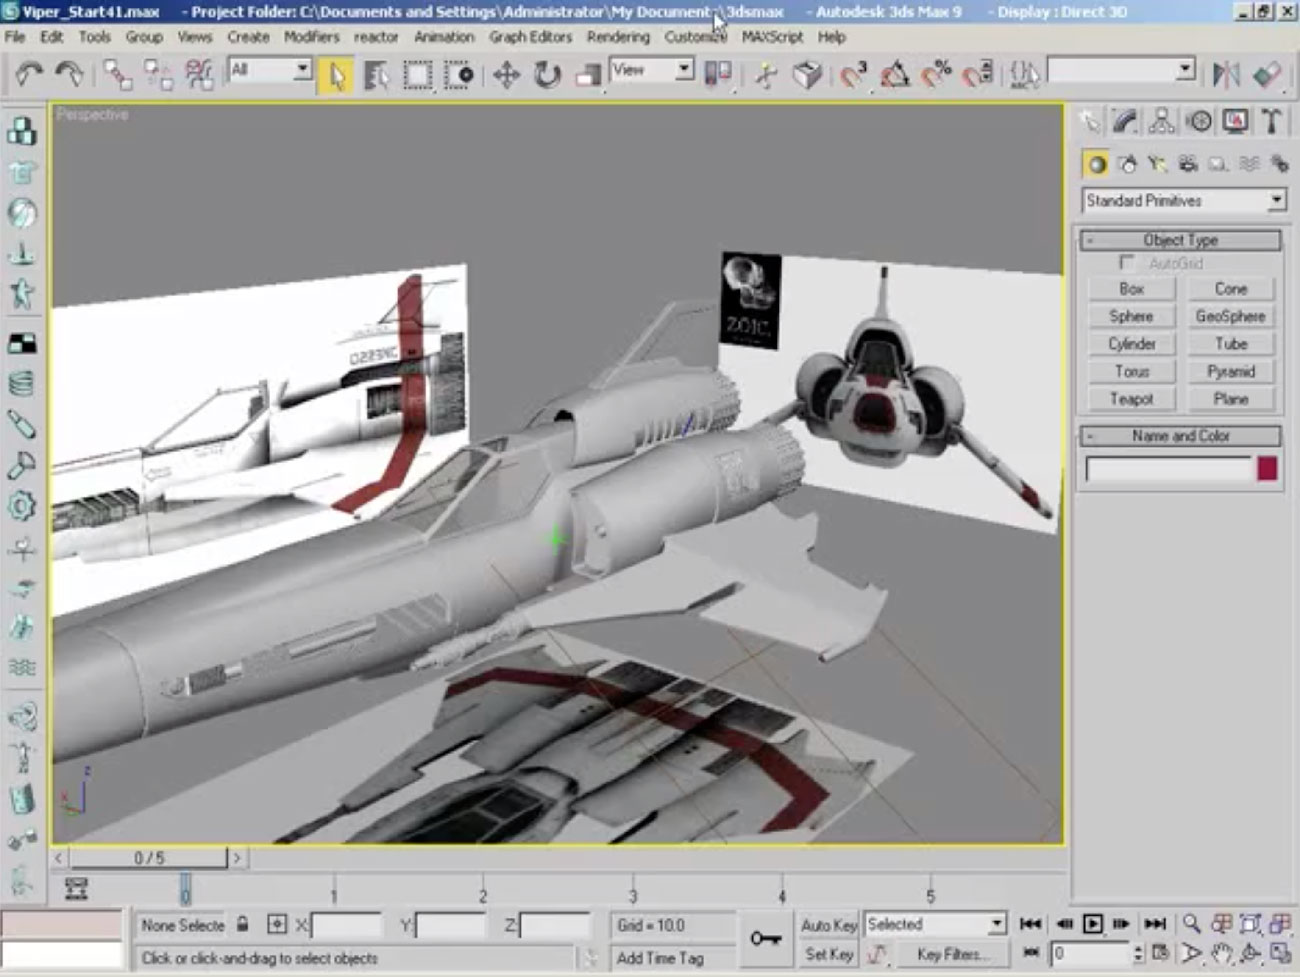The width and height of the screenshot is (1300, 977).
Task: Open the Rendering menu
Action: 618,37
